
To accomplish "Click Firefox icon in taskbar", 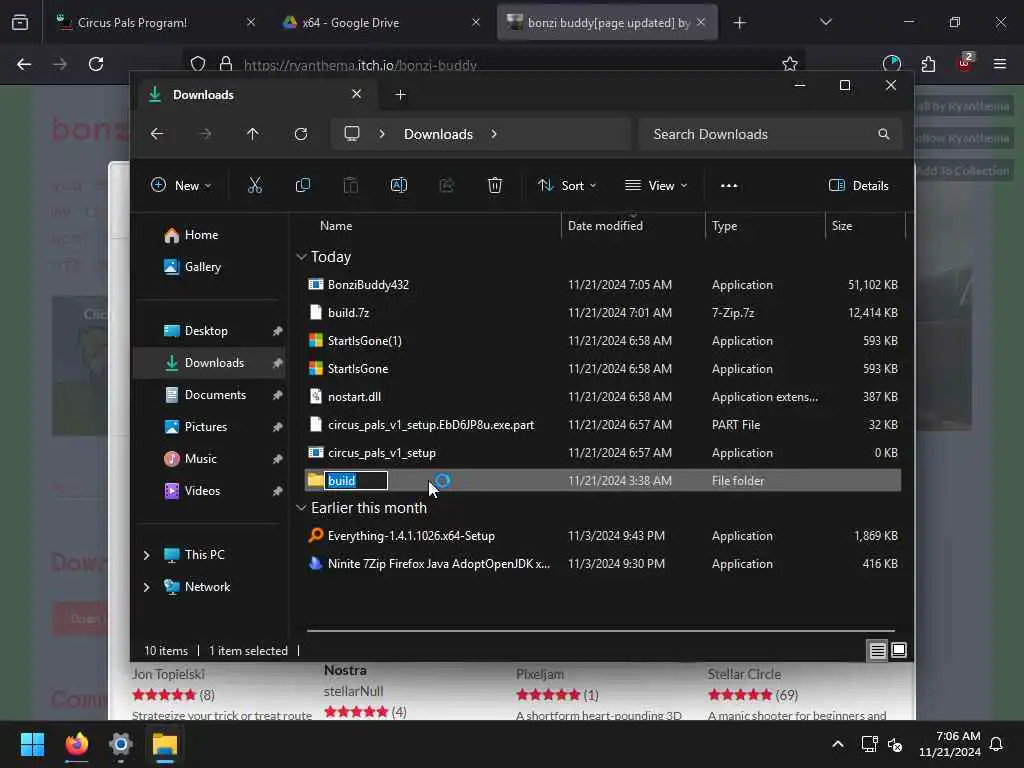I will 77,744.
